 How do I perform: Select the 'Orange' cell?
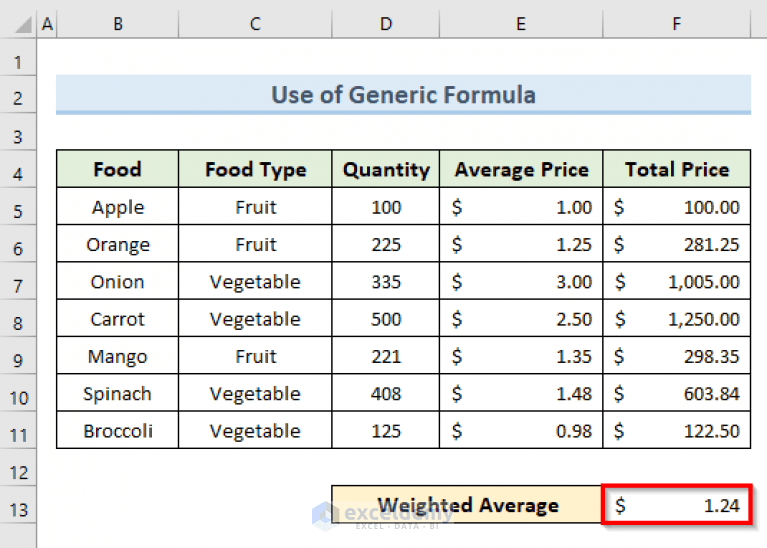click(x=118, y=244)
